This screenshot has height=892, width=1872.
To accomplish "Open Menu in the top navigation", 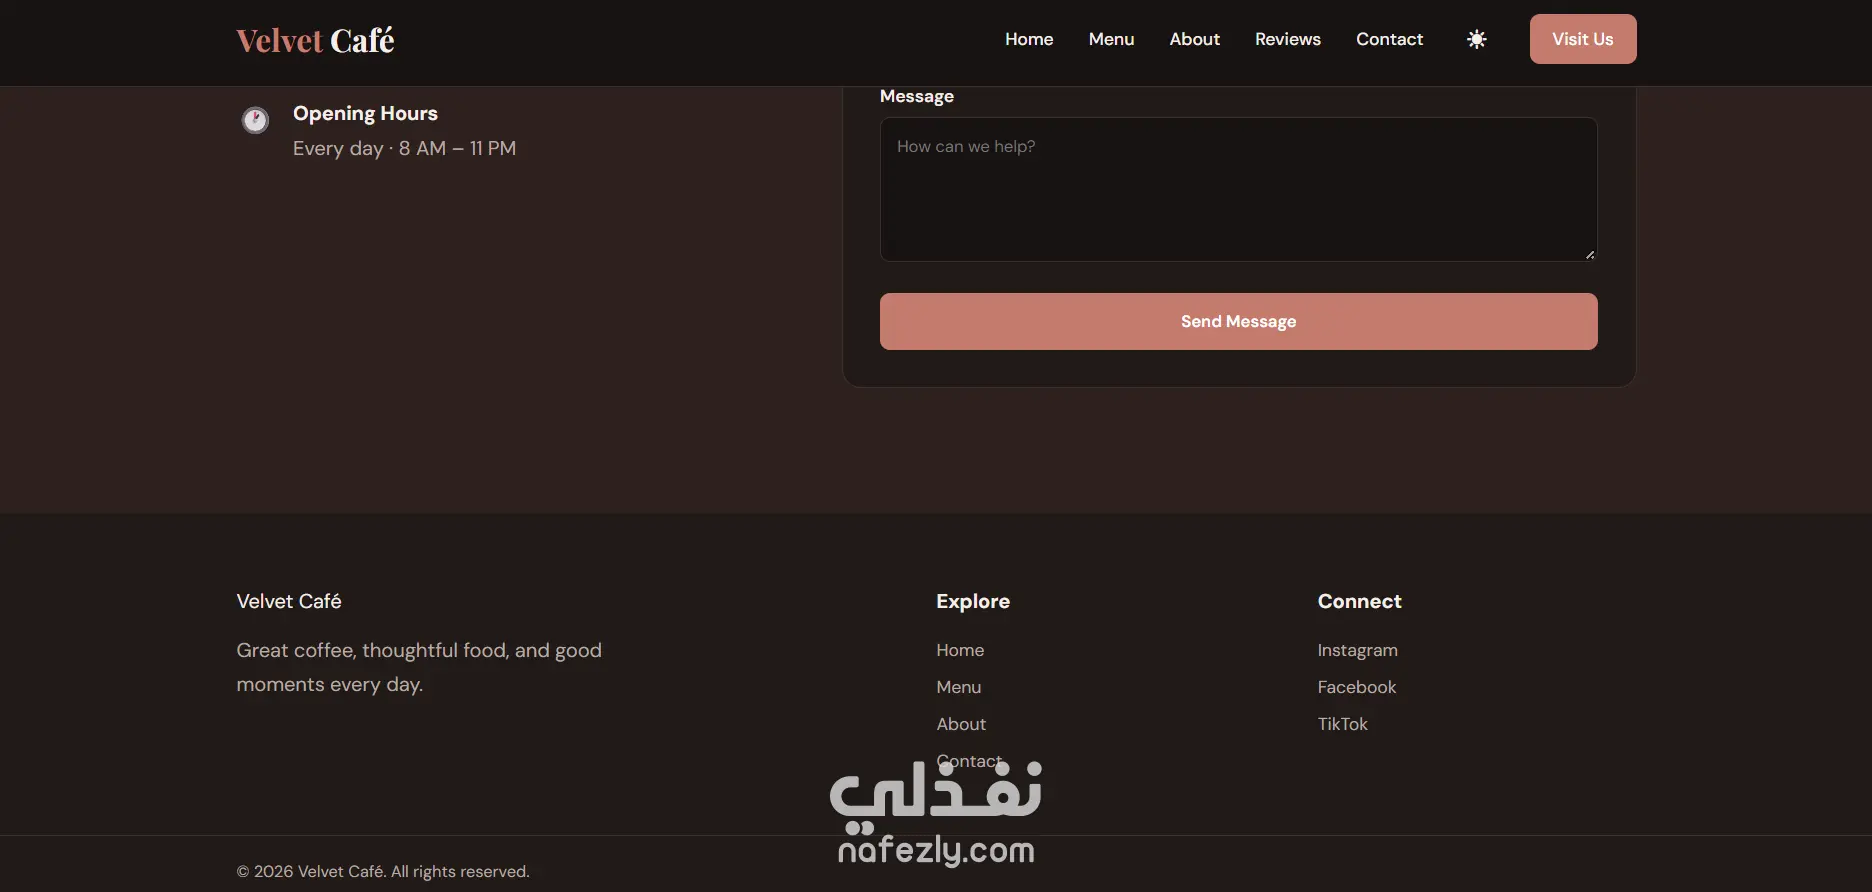I will [x=1111, y=39].
